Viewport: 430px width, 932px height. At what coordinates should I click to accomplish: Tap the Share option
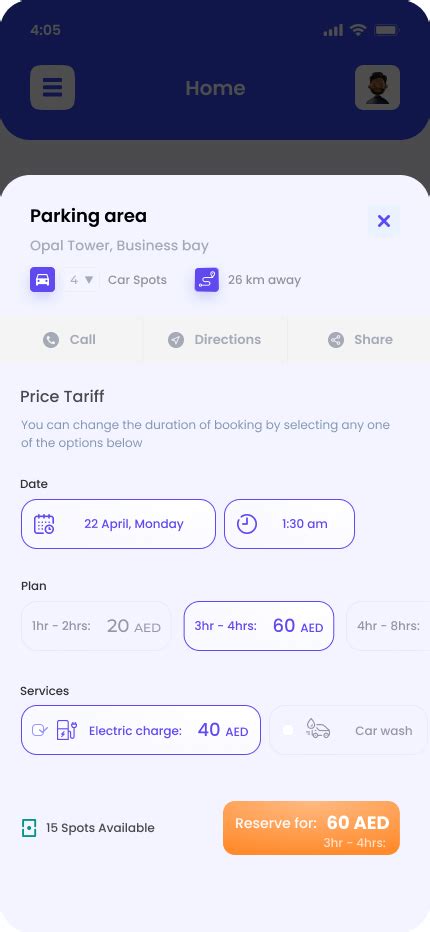pos(359,339)
